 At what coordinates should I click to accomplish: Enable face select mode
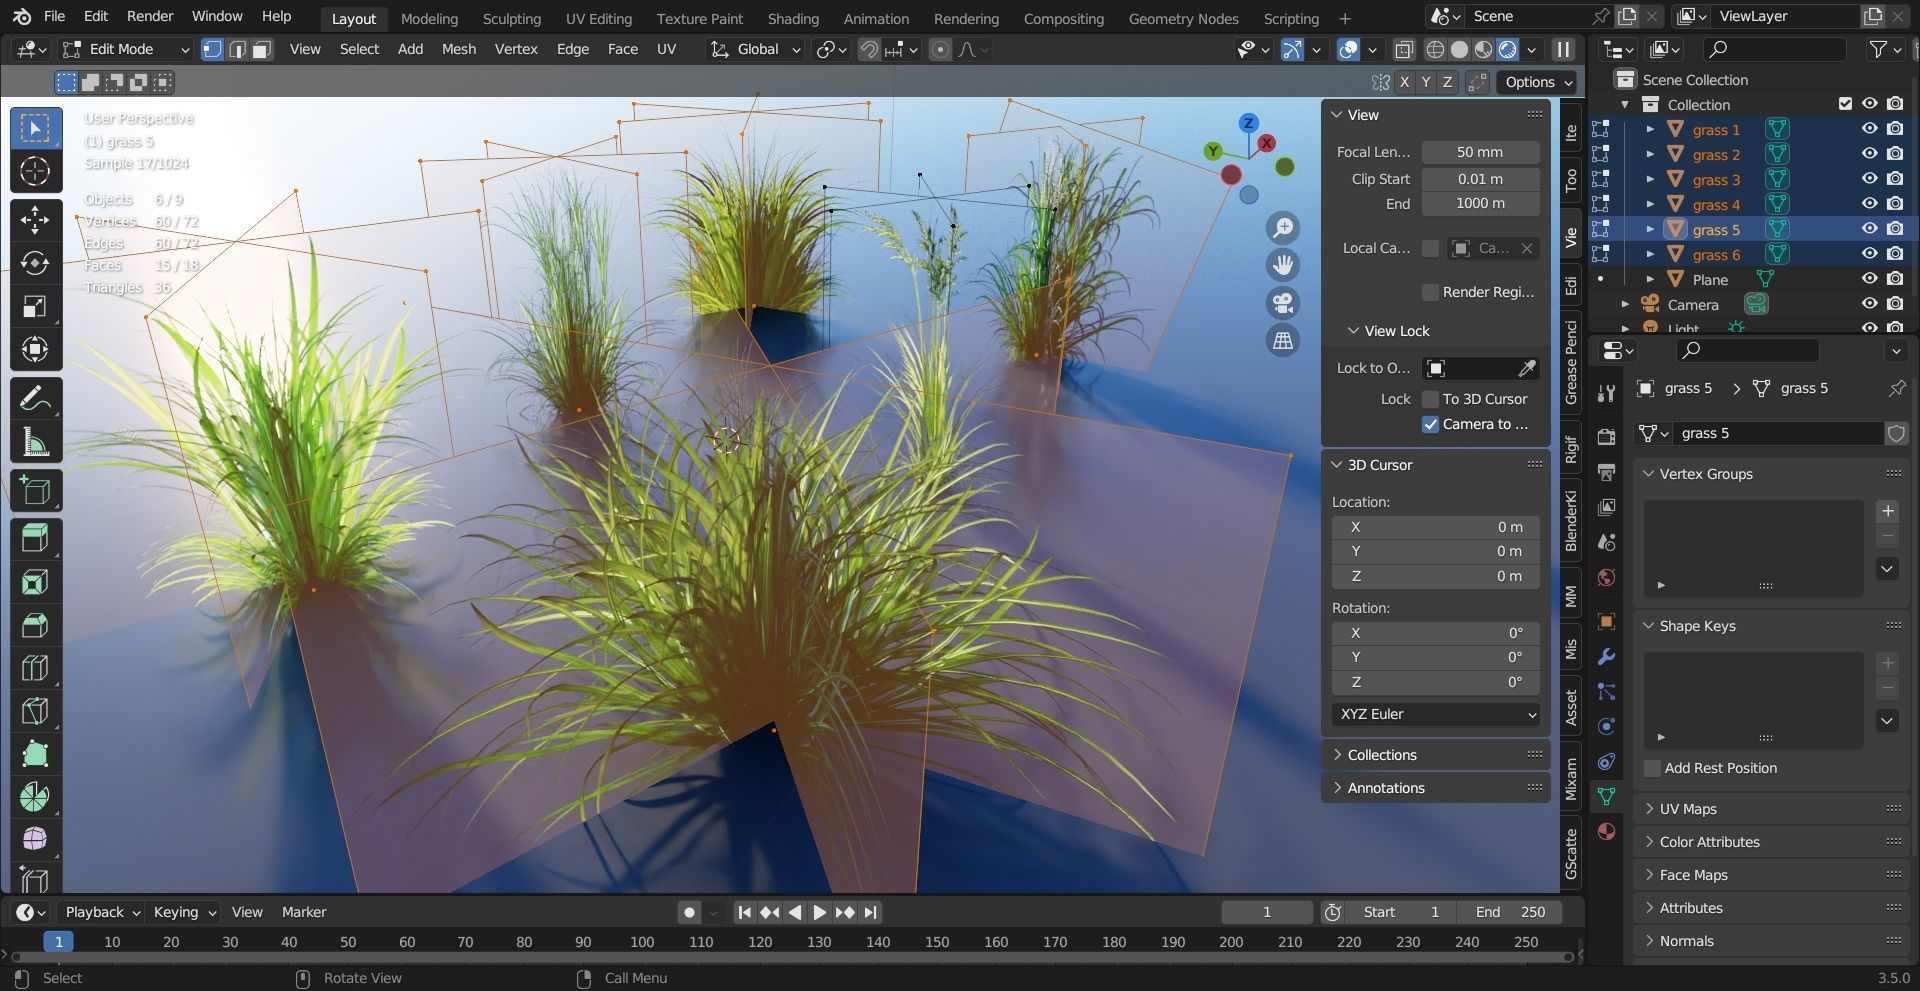click(262, 49)
